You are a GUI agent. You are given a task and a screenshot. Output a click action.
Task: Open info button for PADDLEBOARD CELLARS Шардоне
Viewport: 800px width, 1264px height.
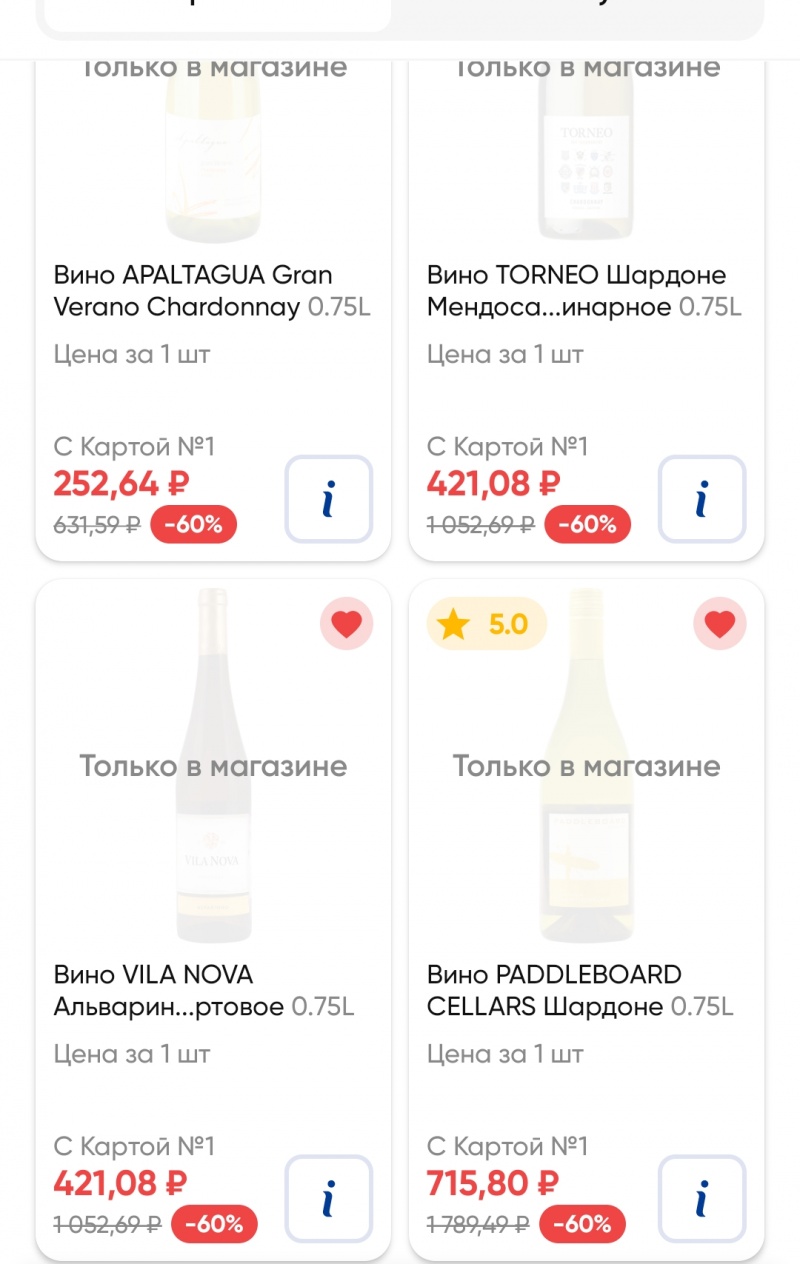[x=702, y=1199]
